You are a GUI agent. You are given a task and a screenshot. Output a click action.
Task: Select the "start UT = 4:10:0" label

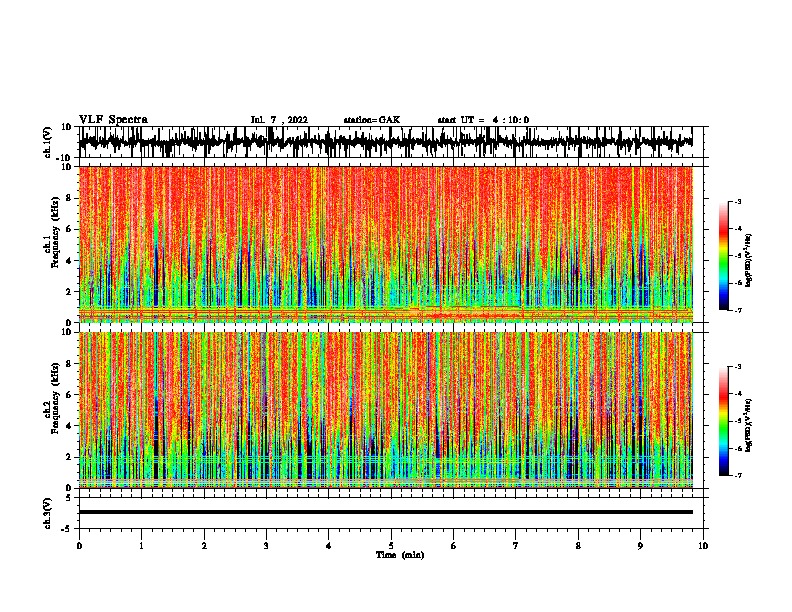tap(483, 120)
